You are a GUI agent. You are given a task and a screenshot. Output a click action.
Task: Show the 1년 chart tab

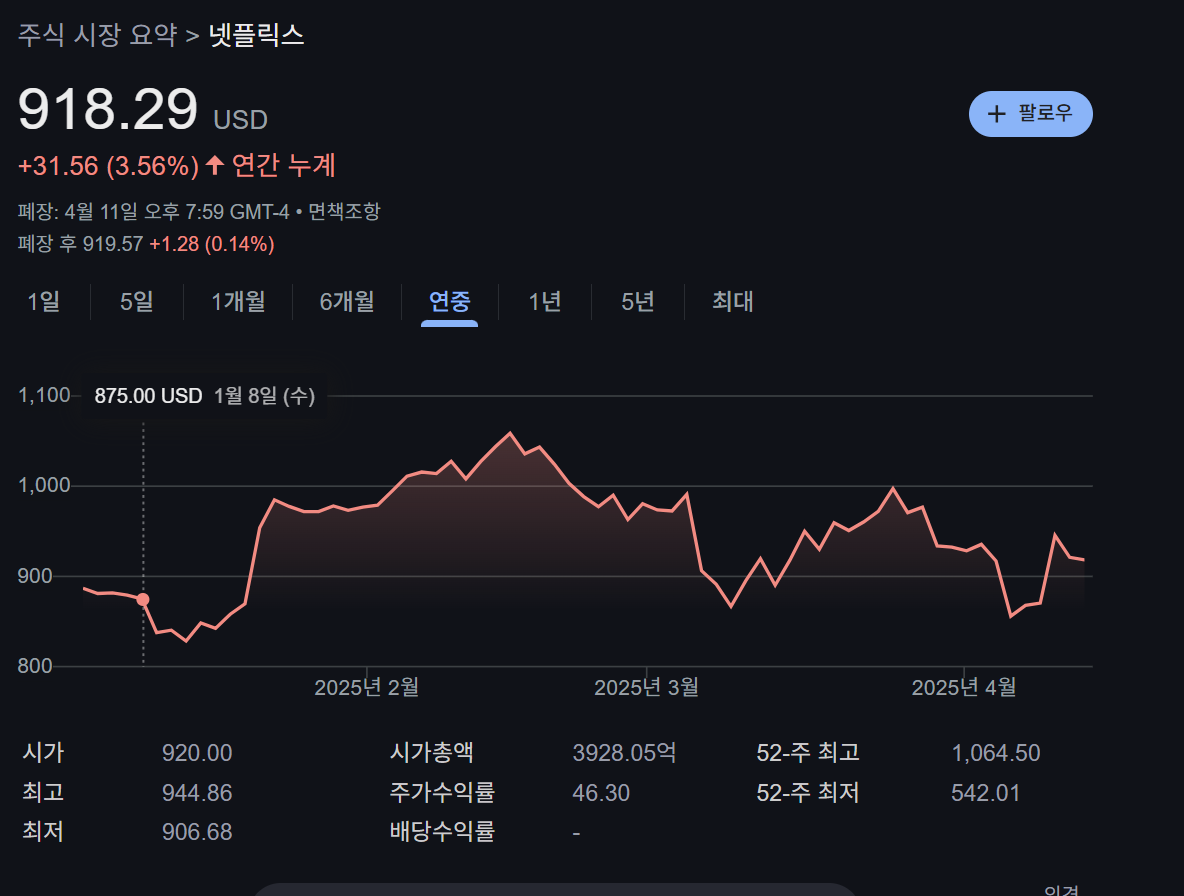544,301
